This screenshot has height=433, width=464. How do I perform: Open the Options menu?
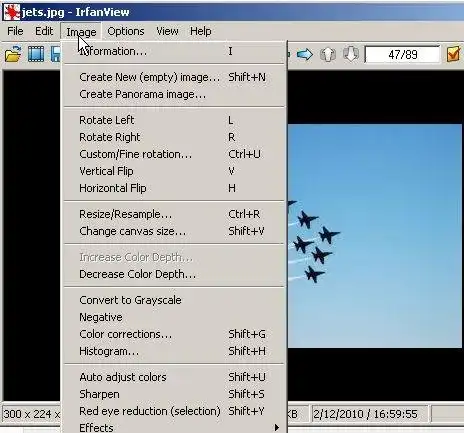pyautogui.click(x=126, y=31)
